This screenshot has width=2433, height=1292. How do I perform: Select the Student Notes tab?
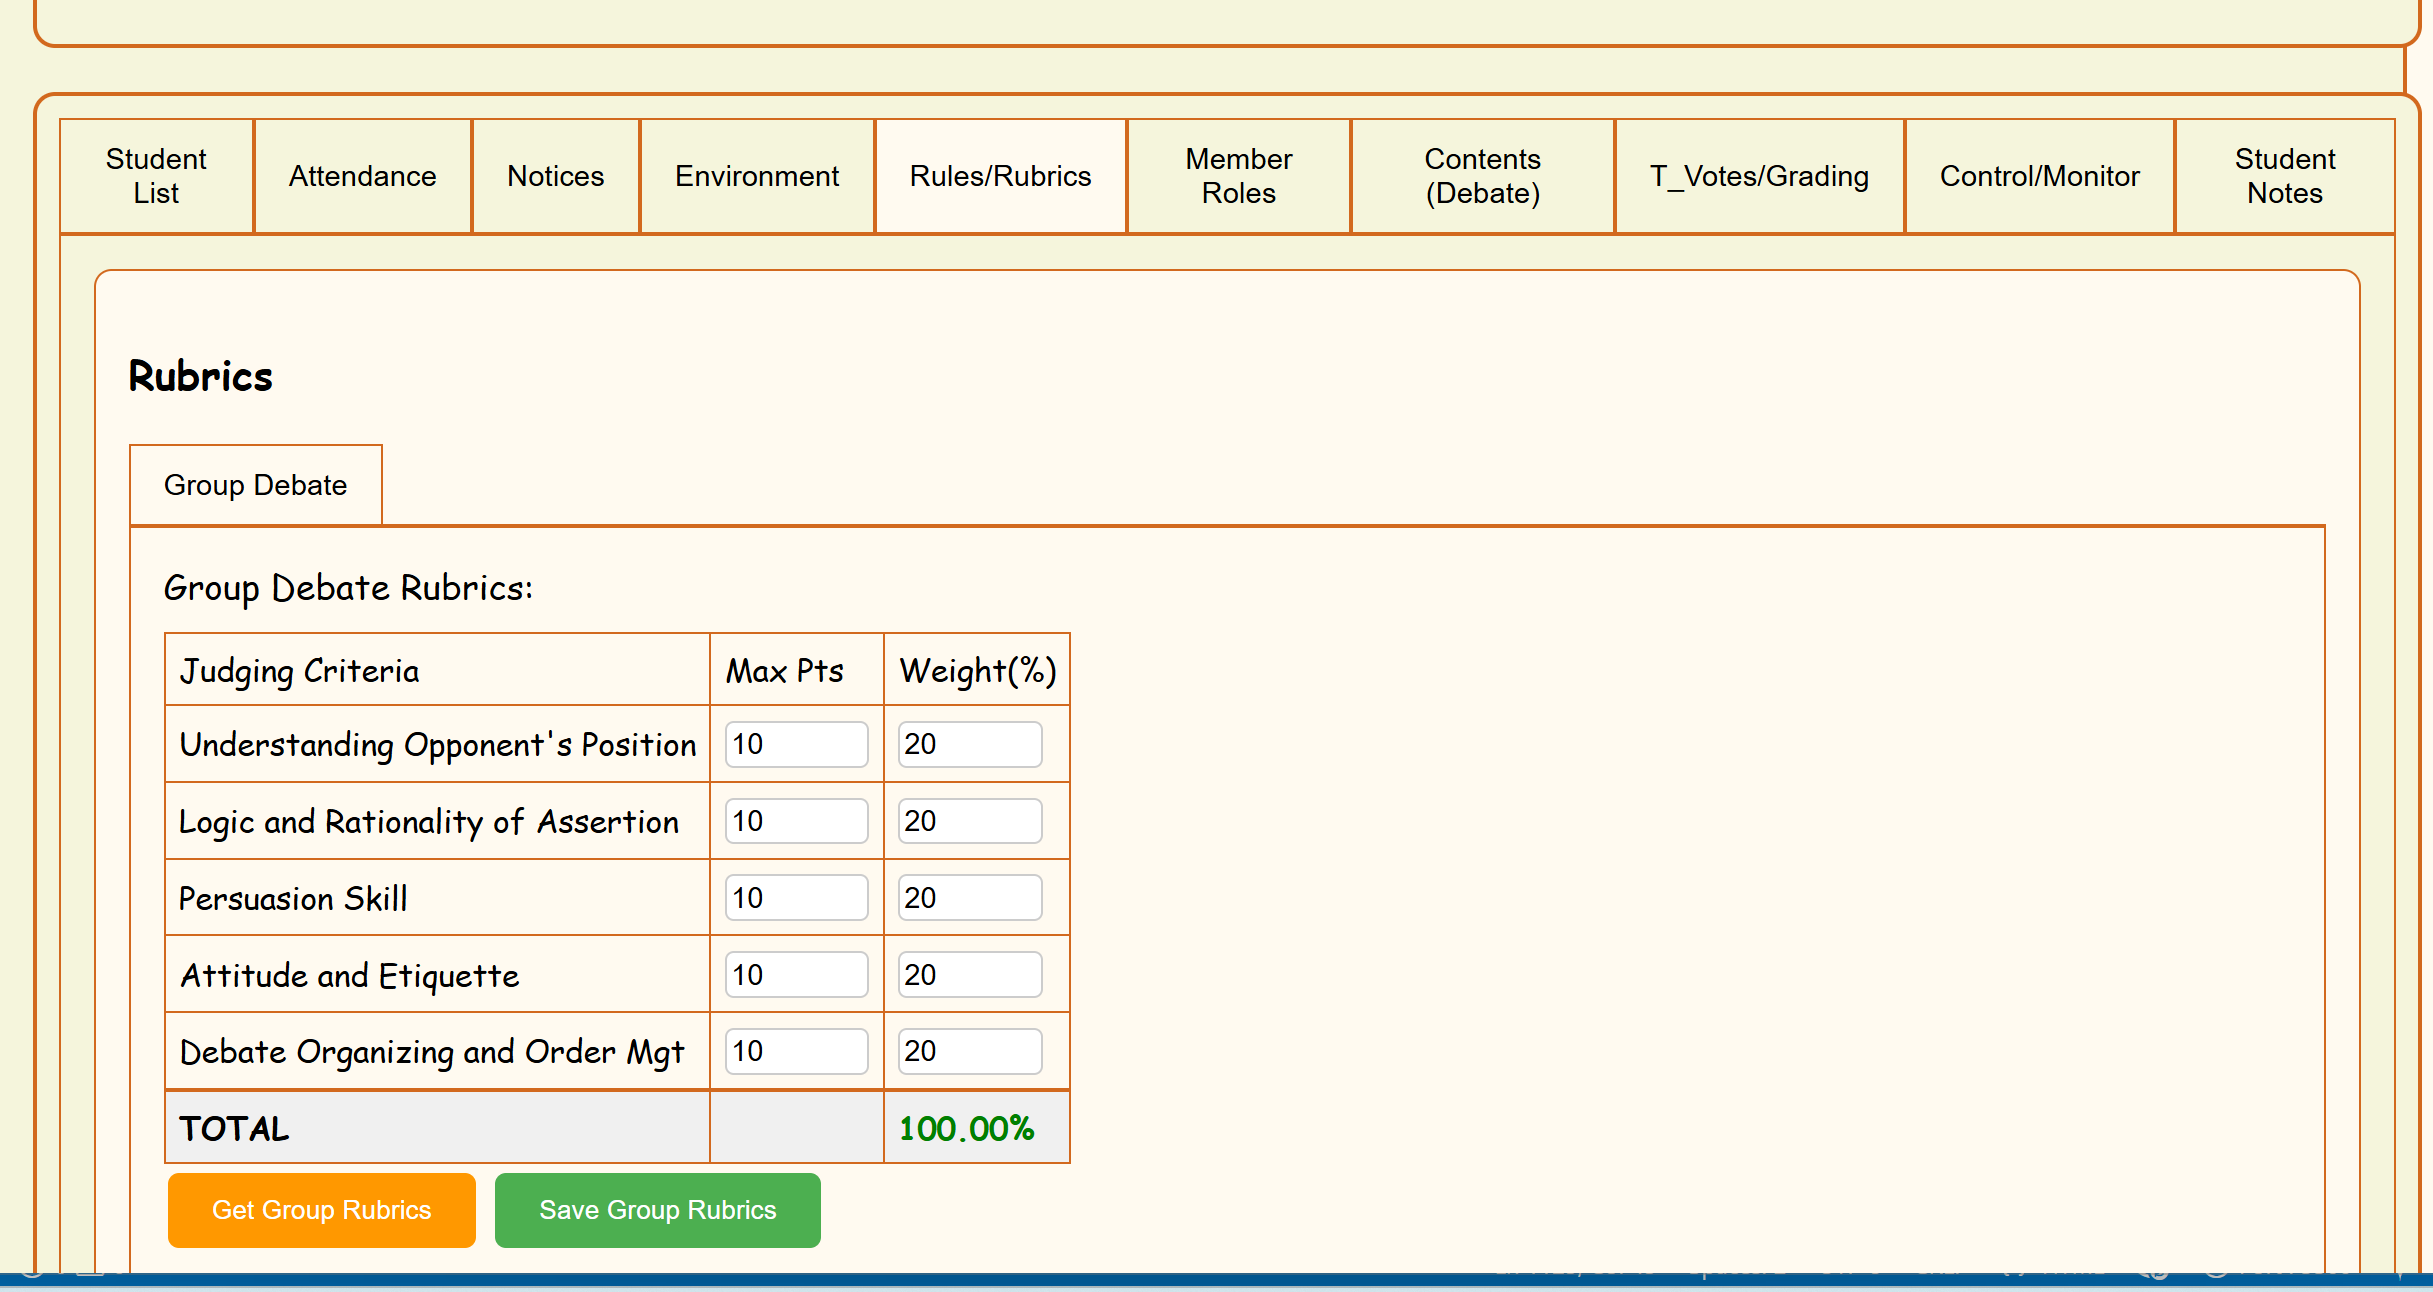[2284, 176]
